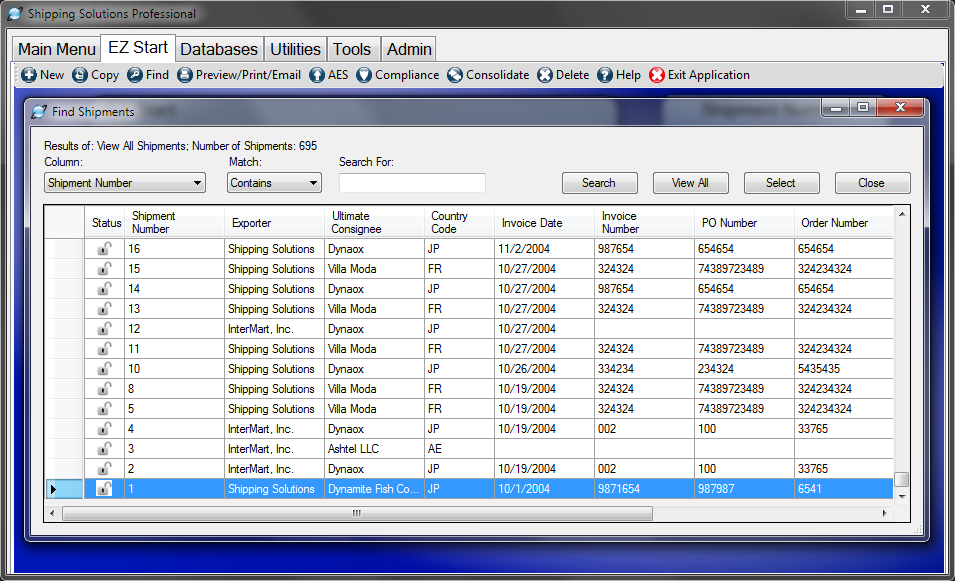Click the Help toolbar icon
The image size is (955, 581).
[x=605, y=75]
